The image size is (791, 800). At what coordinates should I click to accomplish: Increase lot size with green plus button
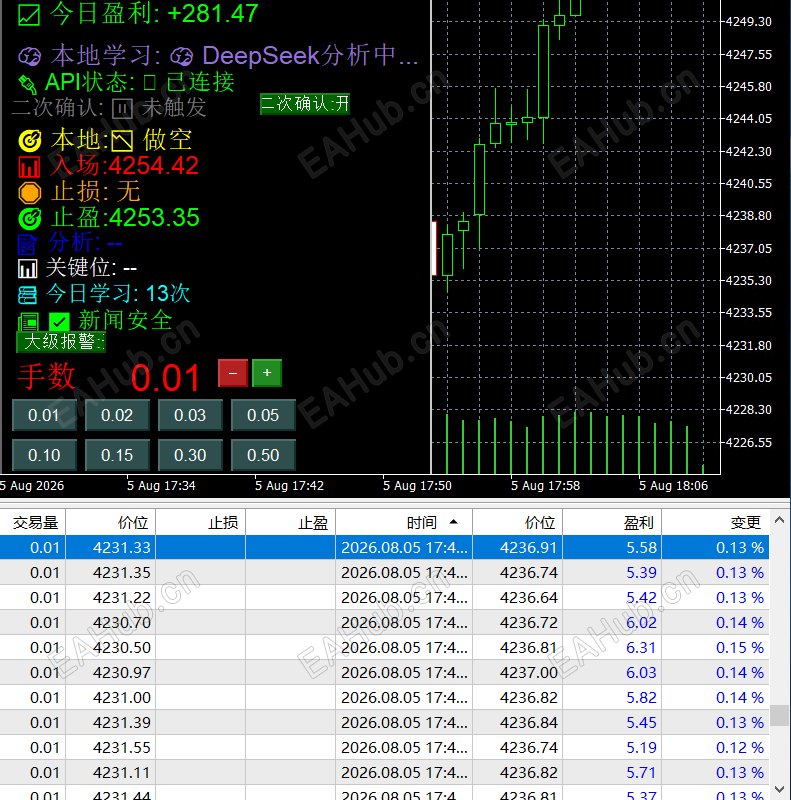pyautogui.click(x=267, y=373)
